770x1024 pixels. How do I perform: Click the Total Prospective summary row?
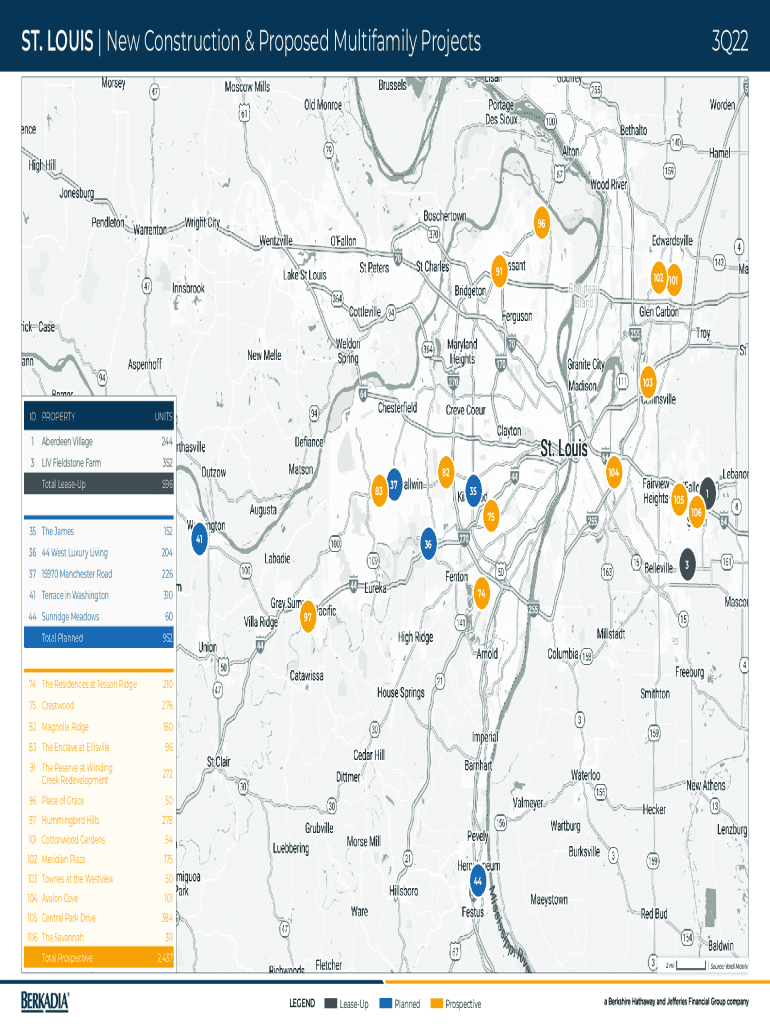[100, 958]
